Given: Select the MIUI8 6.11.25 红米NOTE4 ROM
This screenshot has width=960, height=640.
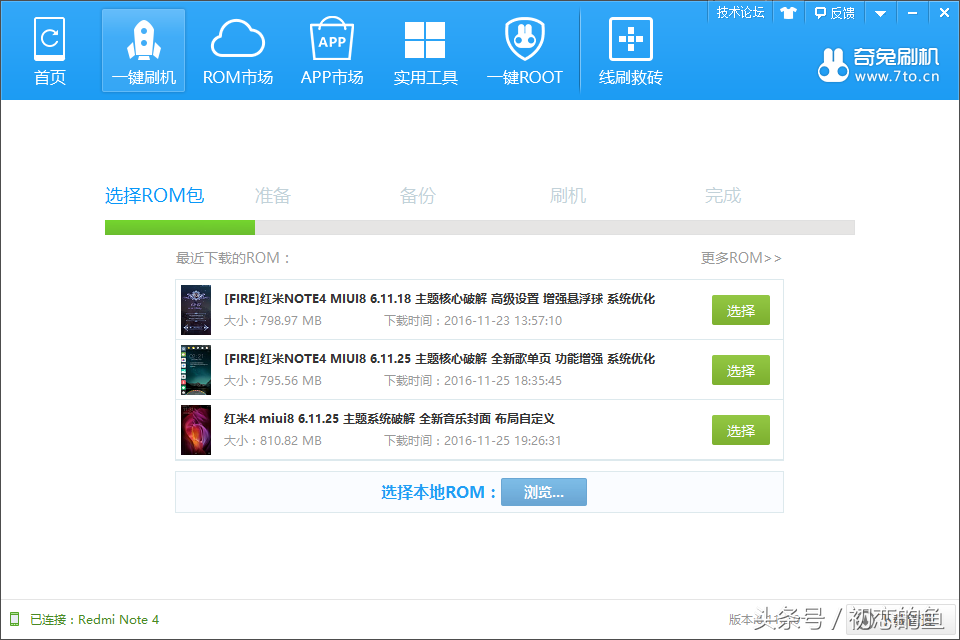Looking at the screenshot, I should (740, 371).
